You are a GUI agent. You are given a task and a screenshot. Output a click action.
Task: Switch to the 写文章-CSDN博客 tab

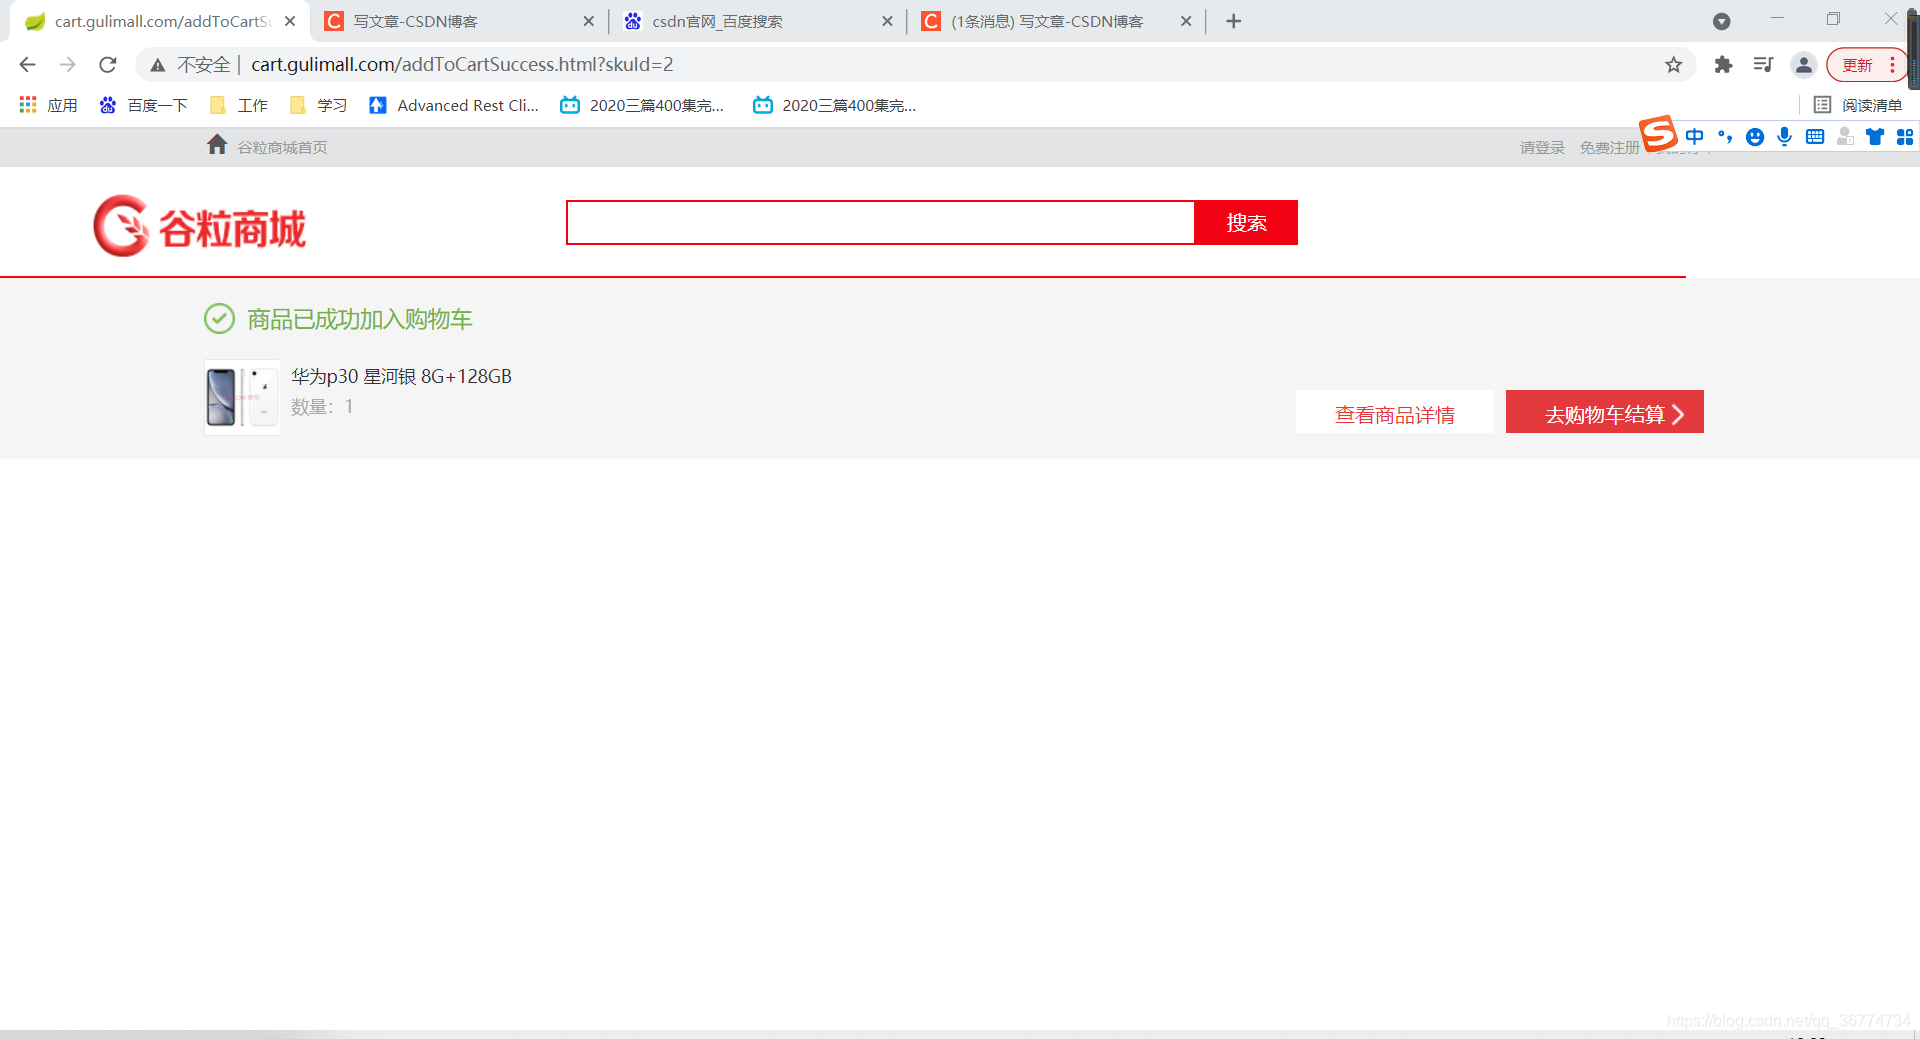pyautogui.click(x=460, y=21)
